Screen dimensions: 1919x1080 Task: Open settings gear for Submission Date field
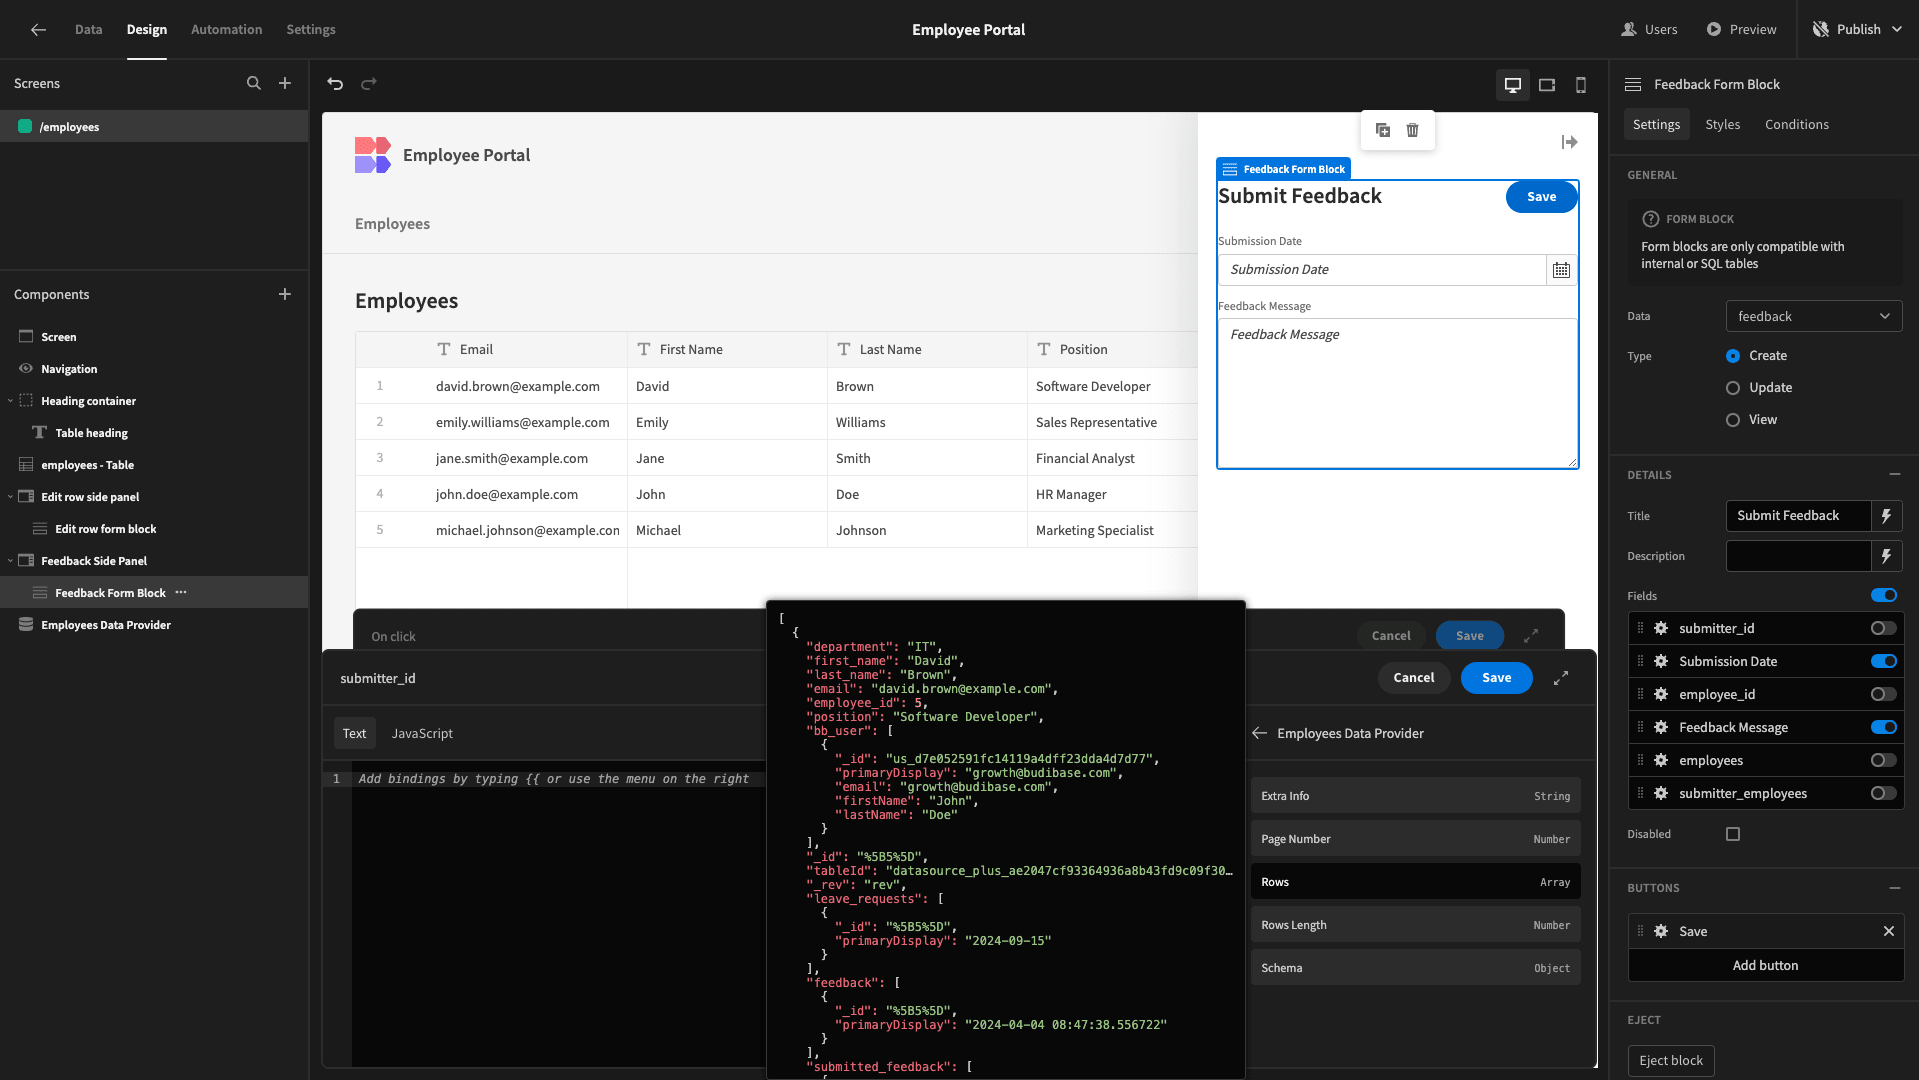point(1661,661)
